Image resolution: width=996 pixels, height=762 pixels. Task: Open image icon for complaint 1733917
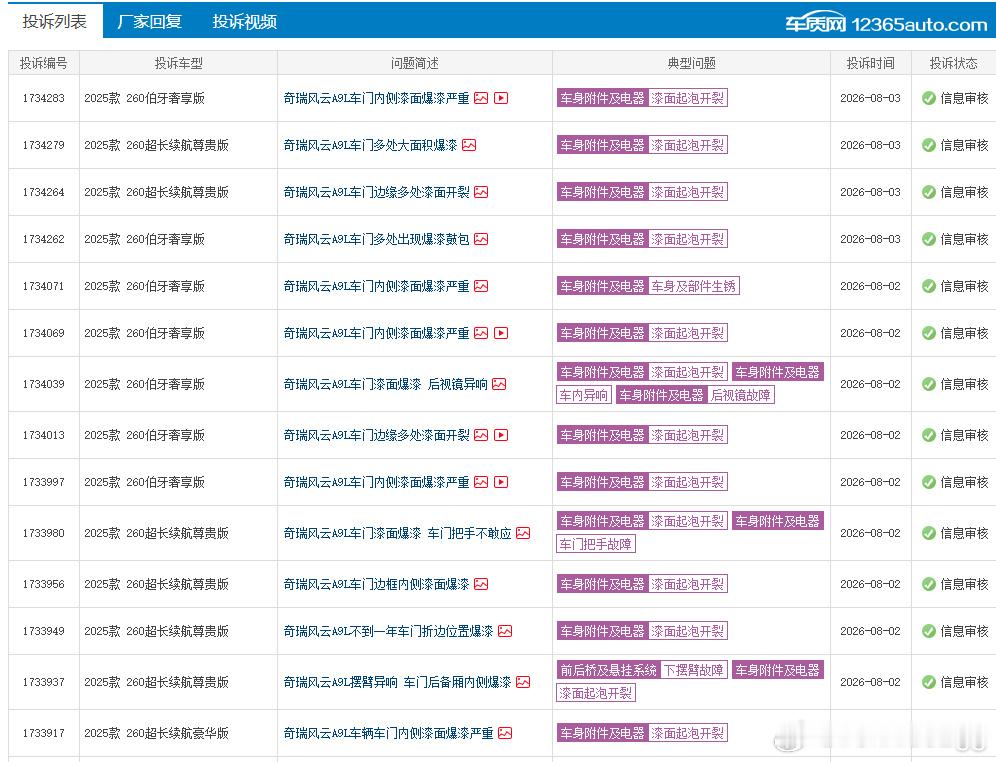(505, 733)
